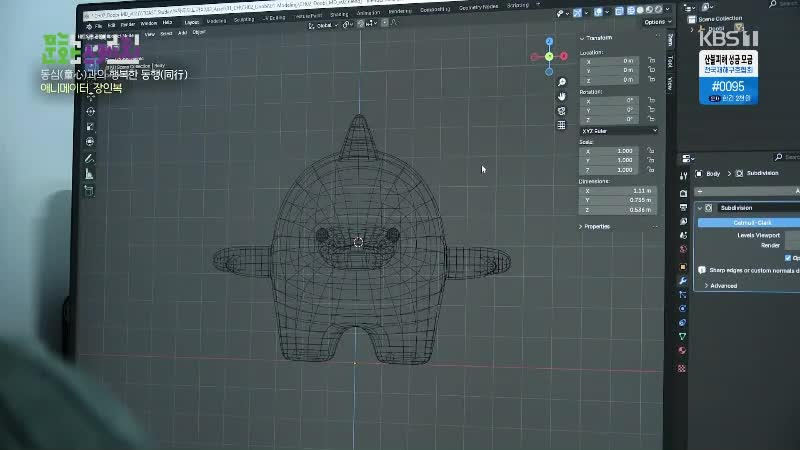Click the red X axis on navigation gizmo
The width and height of the screenshot is (800, 450).
pyautogui.click(x=564, y=56)
